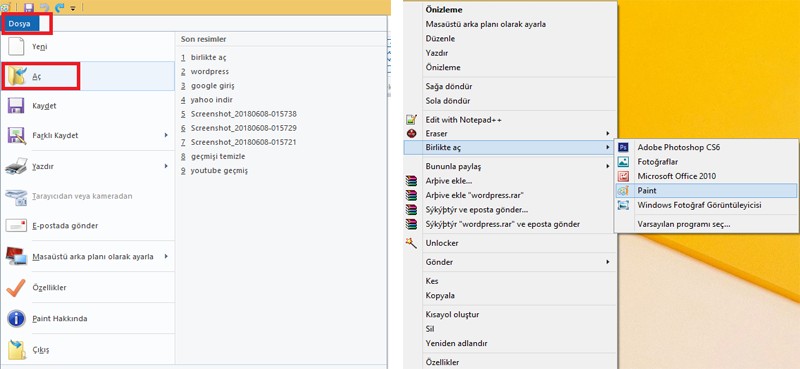Click the Yazdır printer icon

point(16,166)
